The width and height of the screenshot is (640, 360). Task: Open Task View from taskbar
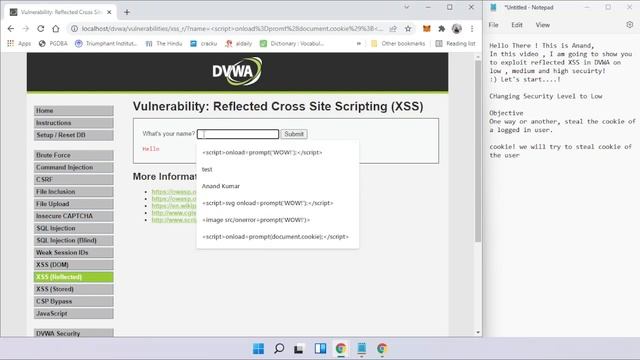pos(299,349)
